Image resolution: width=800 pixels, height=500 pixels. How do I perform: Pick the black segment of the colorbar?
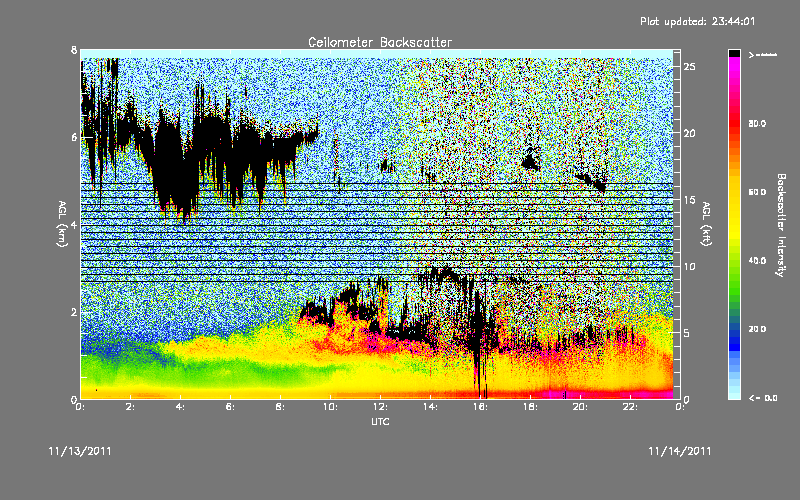(x=734, y=53)
